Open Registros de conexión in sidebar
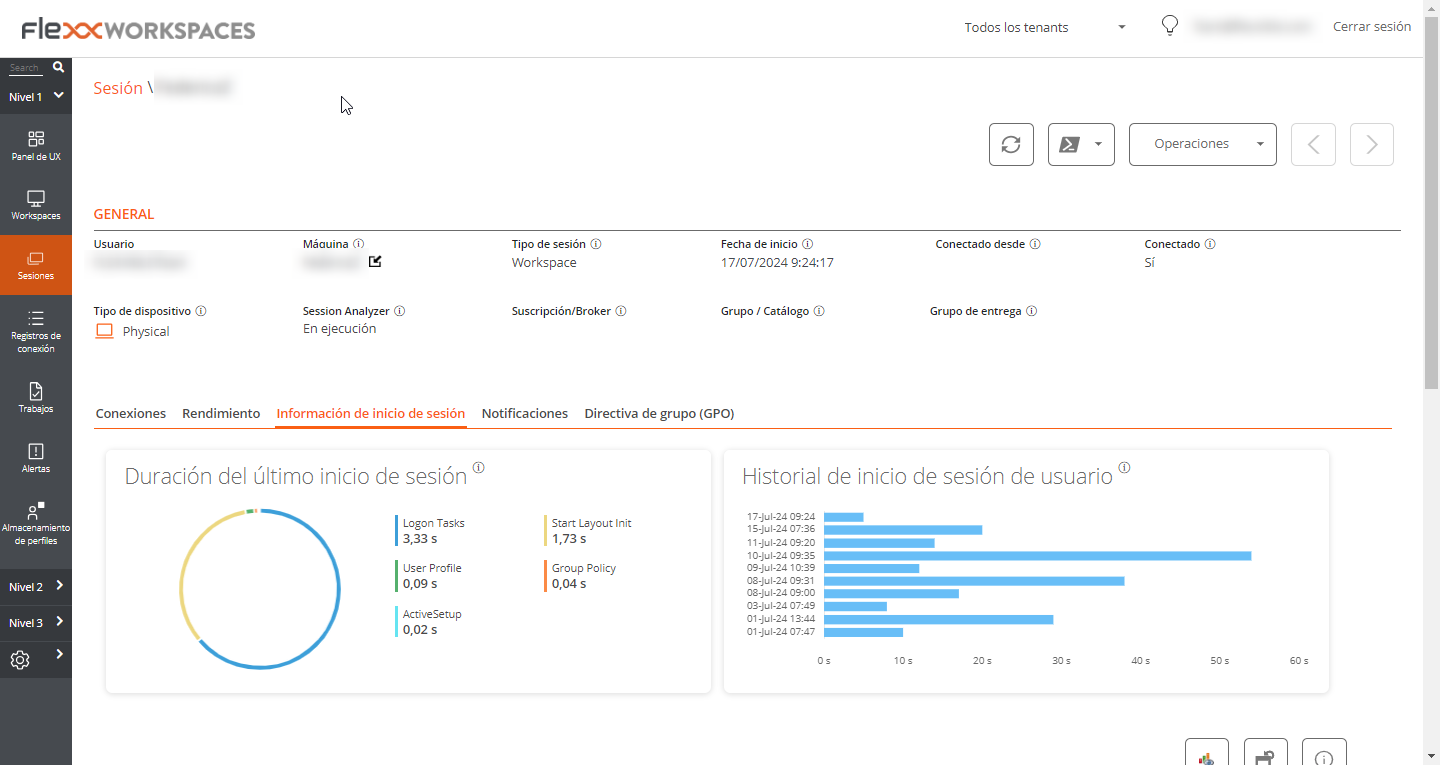Image resolution: width=1440 pixels, height=765 pixels. click(x=36, y=331)
